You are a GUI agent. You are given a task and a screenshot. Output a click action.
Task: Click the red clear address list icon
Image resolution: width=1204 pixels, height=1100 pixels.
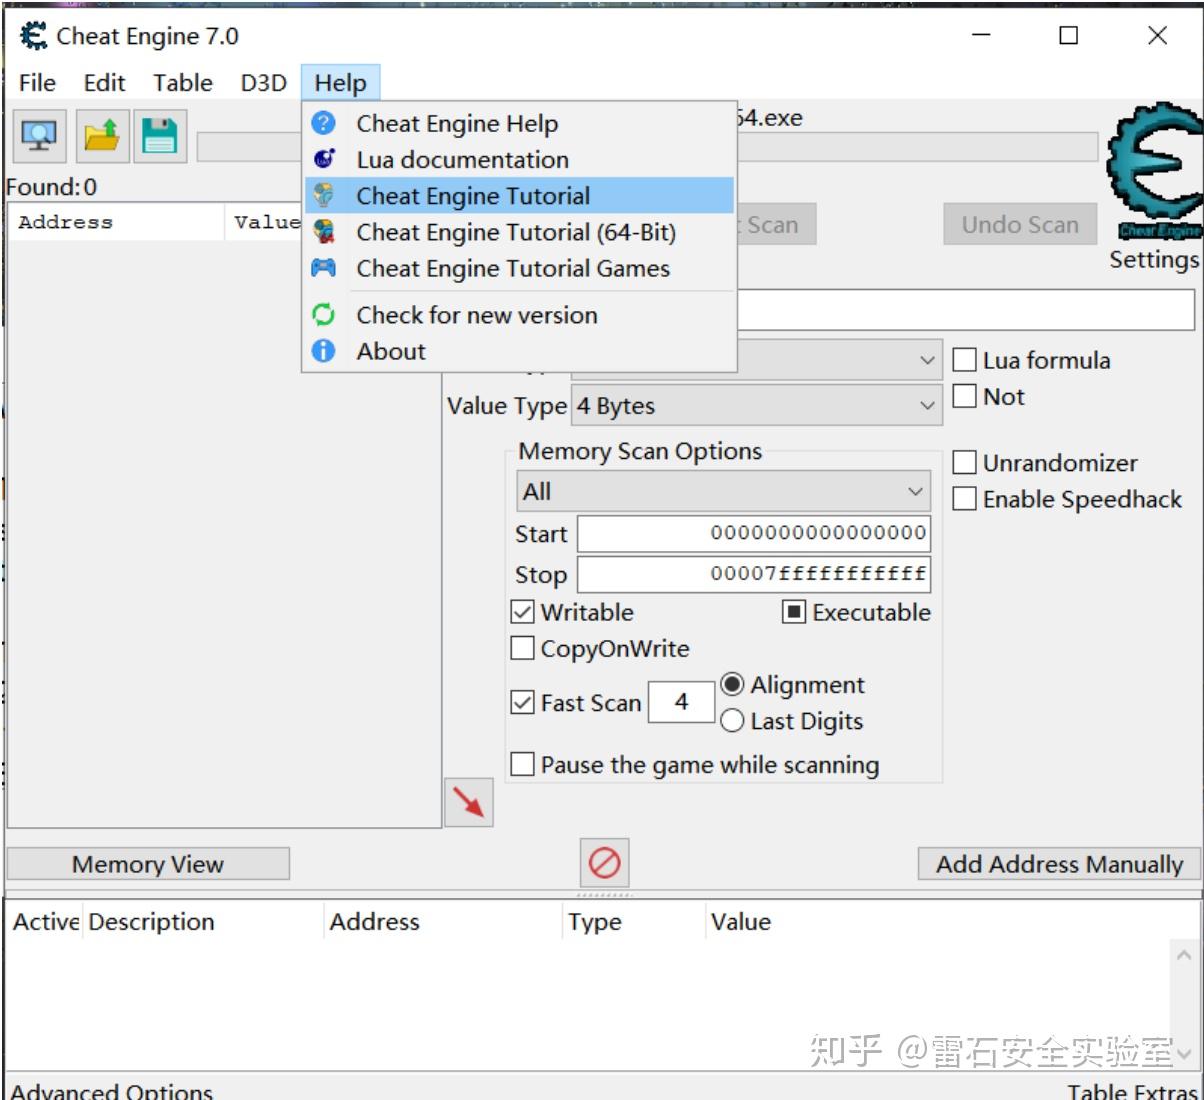click(x=604, y=862)
